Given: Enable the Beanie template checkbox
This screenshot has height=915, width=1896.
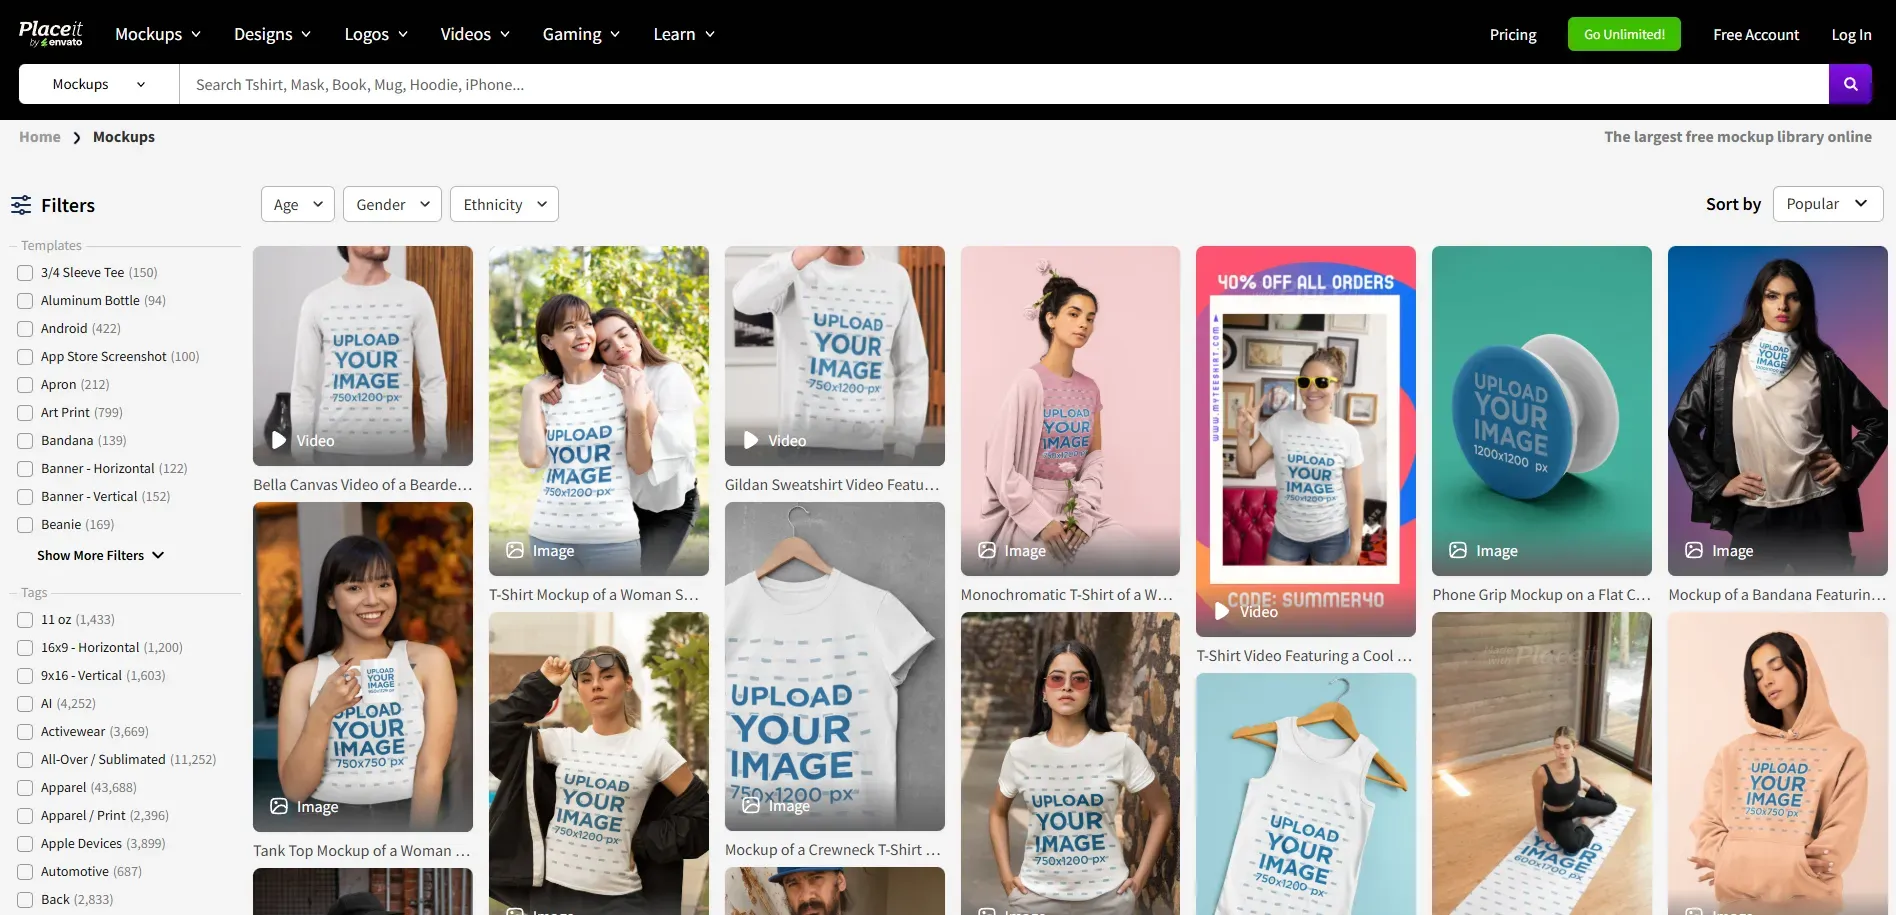Looking at the screenshot, I should coord(24,524).
